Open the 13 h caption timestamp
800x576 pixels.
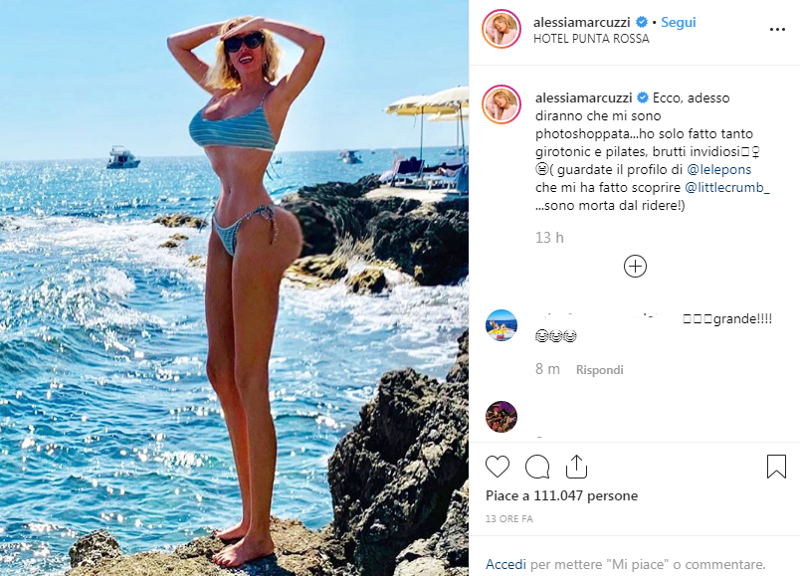pos(549,238)
